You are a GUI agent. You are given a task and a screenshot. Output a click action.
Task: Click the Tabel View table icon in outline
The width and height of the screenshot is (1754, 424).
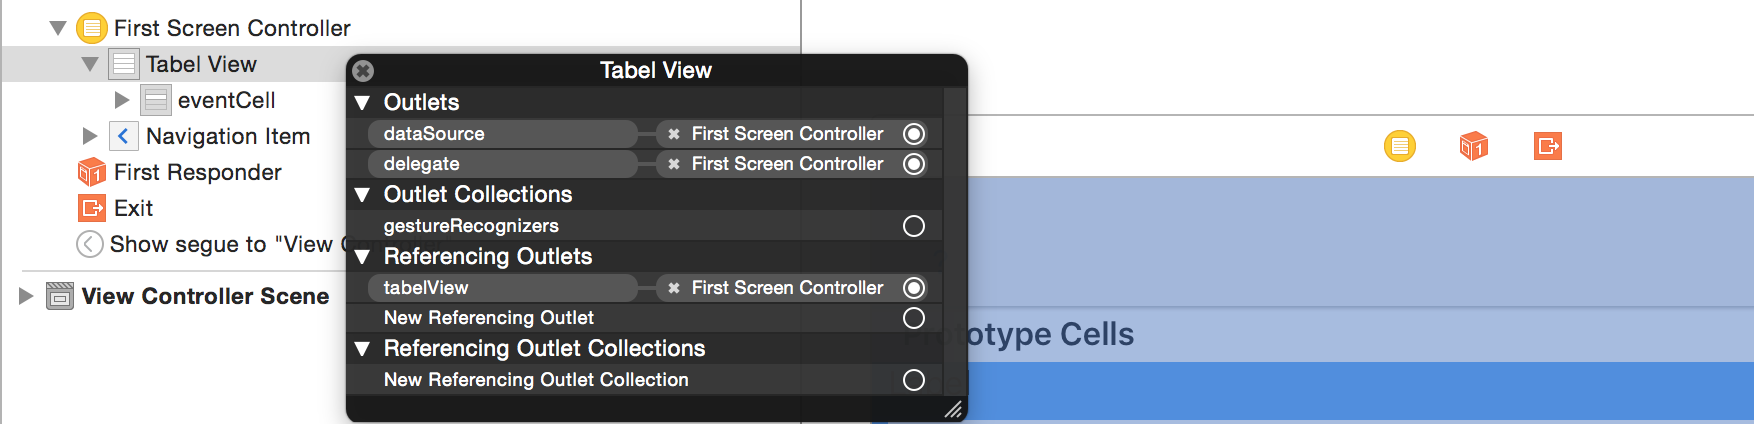point(124,64)
